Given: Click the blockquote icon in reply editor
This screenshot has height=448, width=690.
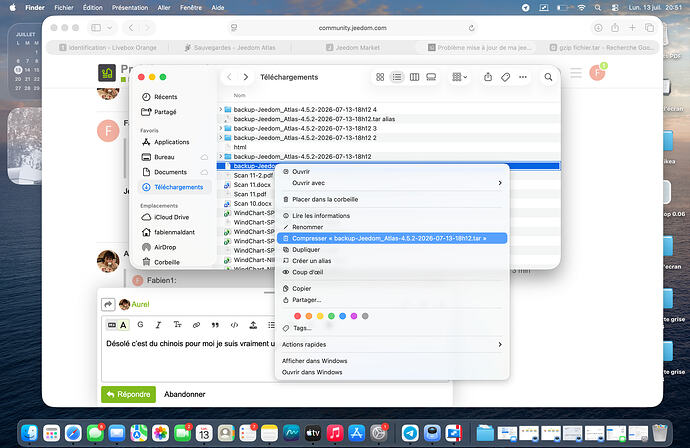Looking at the screenshot, I should coord(215,325).
